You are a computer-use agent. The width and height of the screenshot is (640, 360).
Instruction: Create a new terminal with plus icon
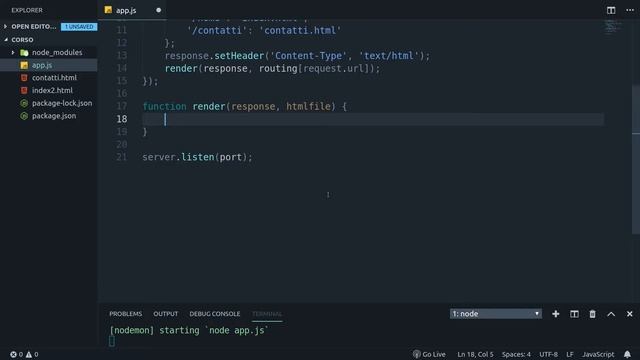tap(556, 314)
